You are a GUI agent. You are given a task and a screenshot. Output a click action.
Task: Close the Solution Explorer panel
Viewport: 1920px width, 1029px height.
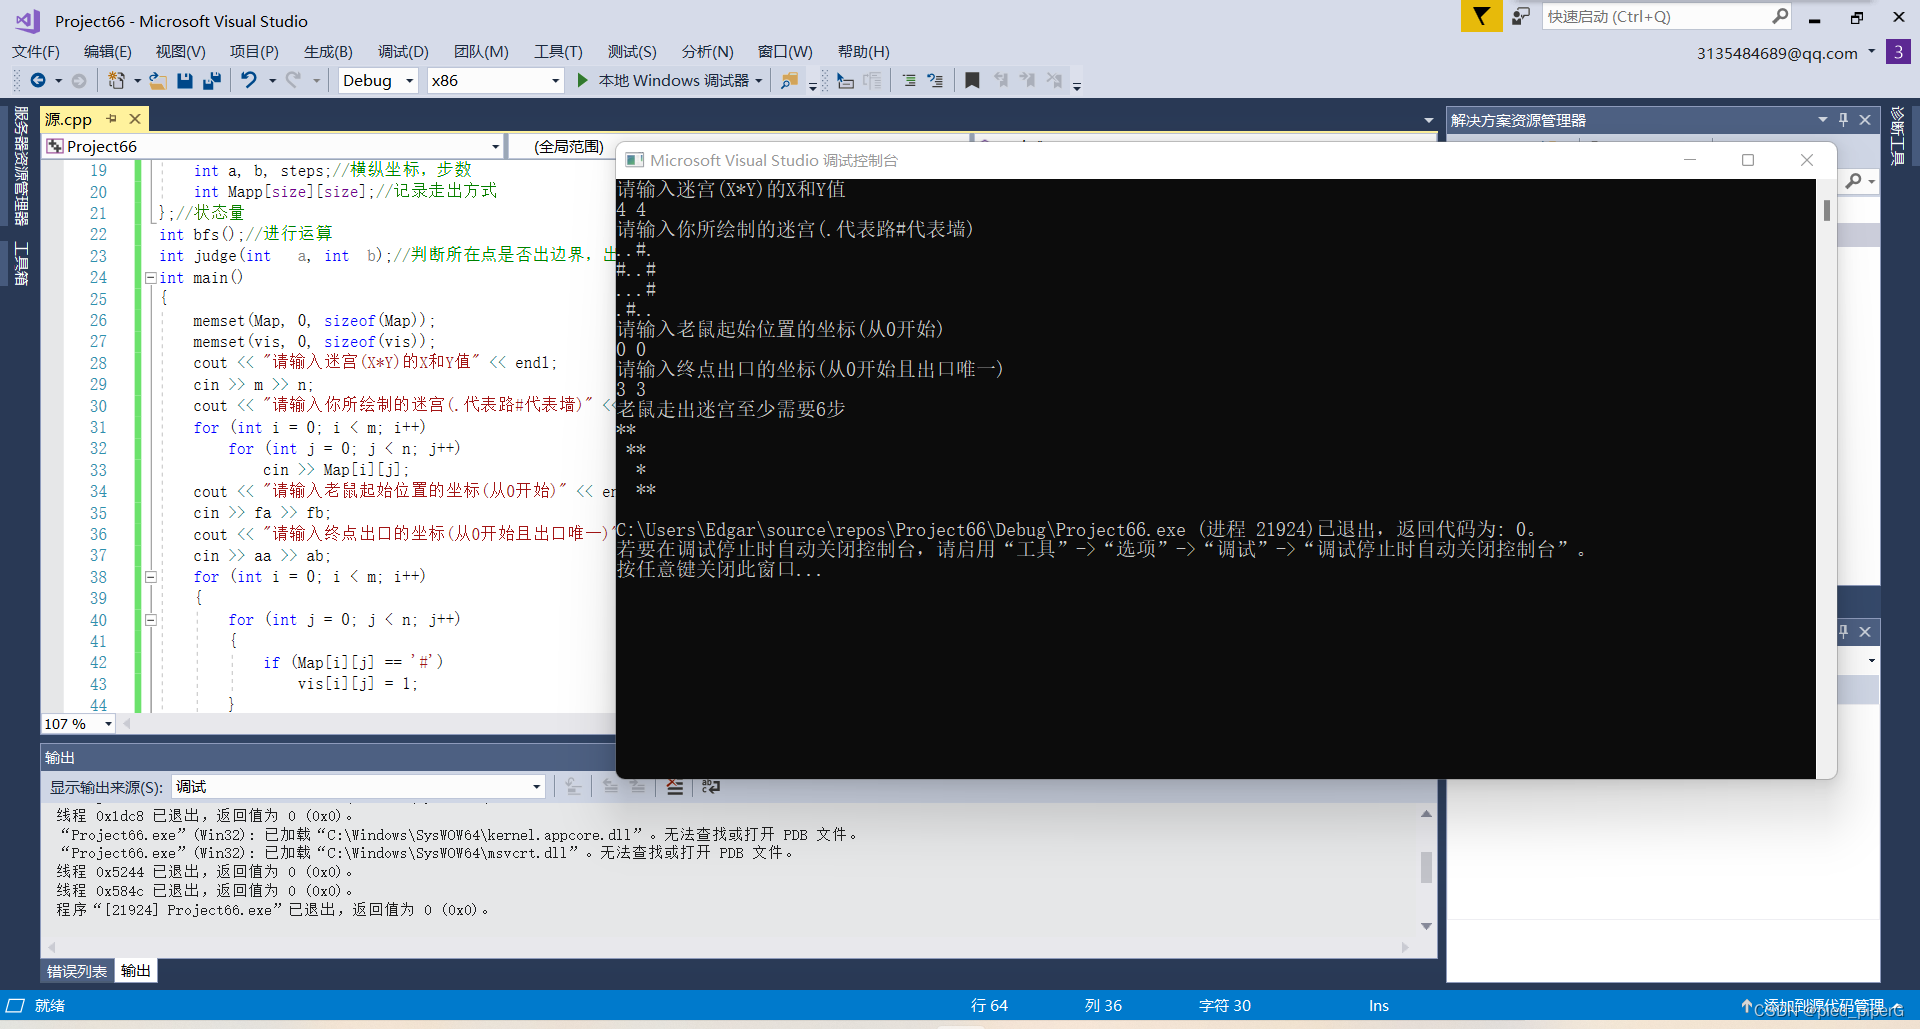[x=1865, y=120]
